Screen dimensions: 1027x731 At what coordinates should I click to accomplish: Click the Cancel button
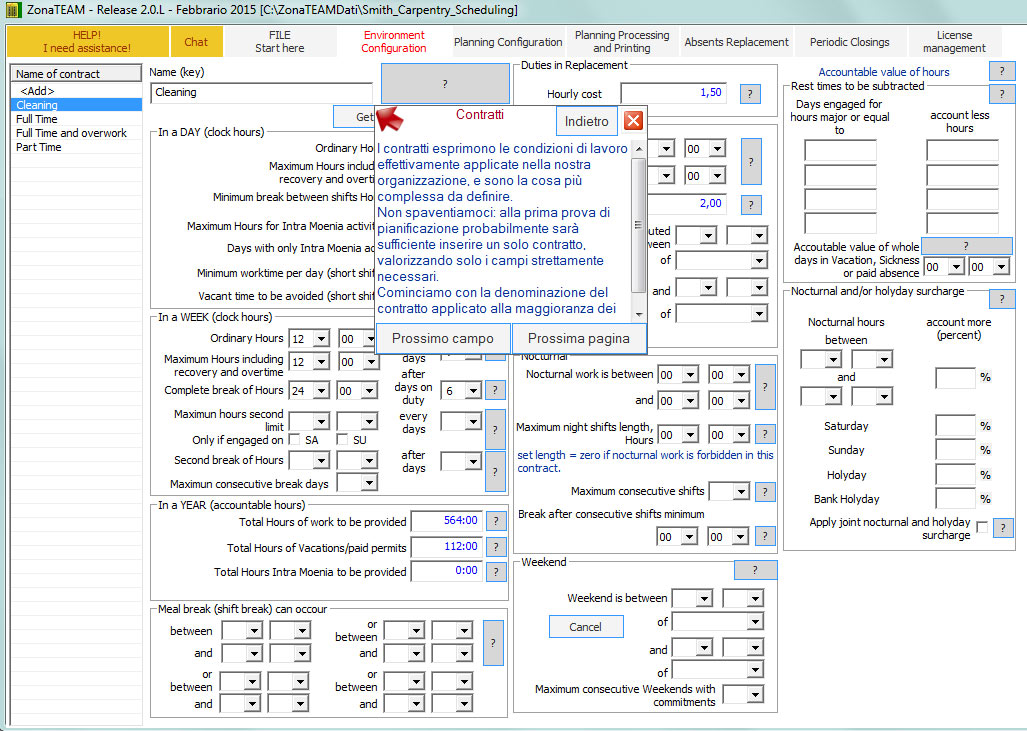(586, 626)
